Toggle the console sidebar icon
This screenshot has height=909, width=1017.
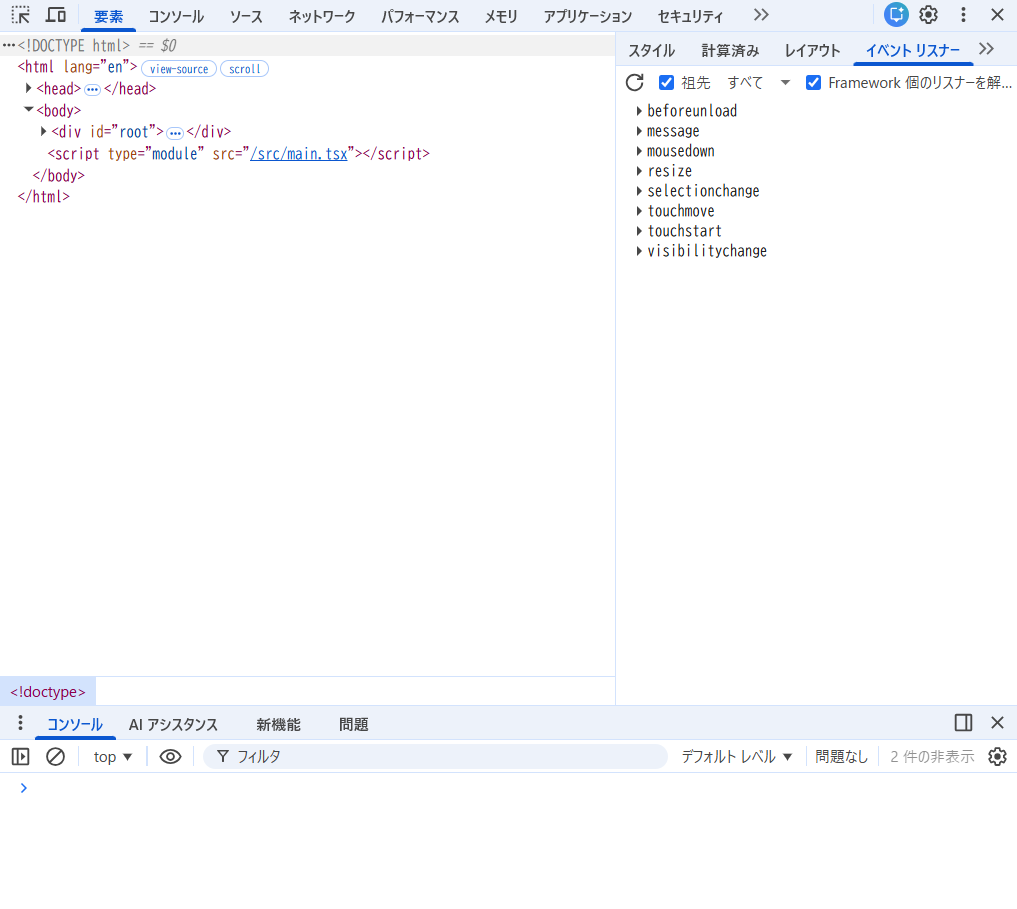tap(21, 757)
